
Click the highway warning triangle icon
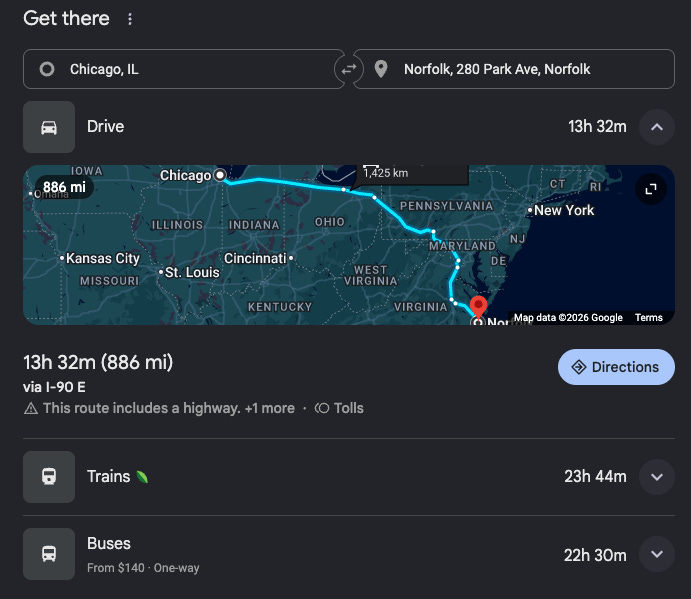pos(31,408)
